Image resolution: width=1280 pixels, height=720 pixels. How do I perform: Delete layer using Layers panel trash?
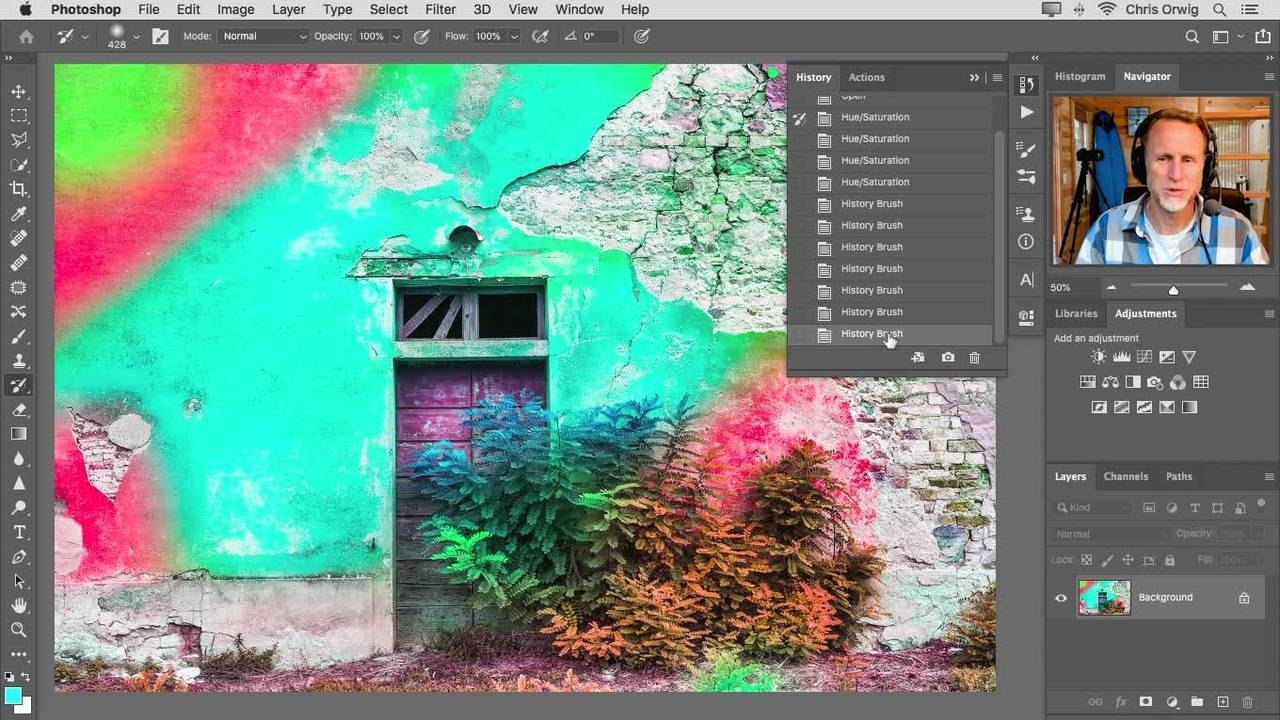pos(1249,702)
